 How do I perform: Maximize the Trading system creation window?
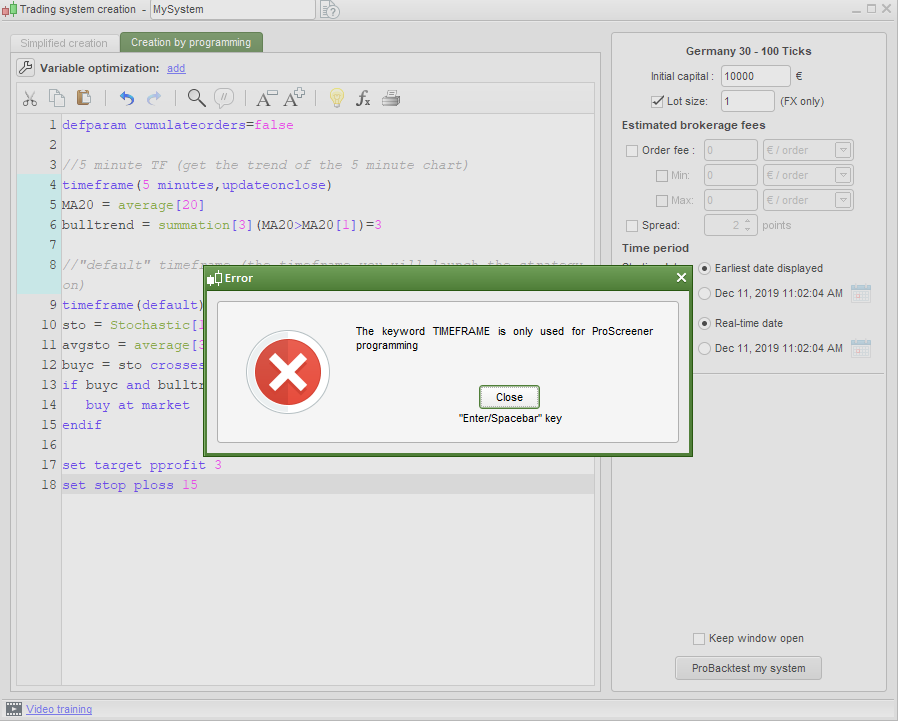tap(871, 9)
